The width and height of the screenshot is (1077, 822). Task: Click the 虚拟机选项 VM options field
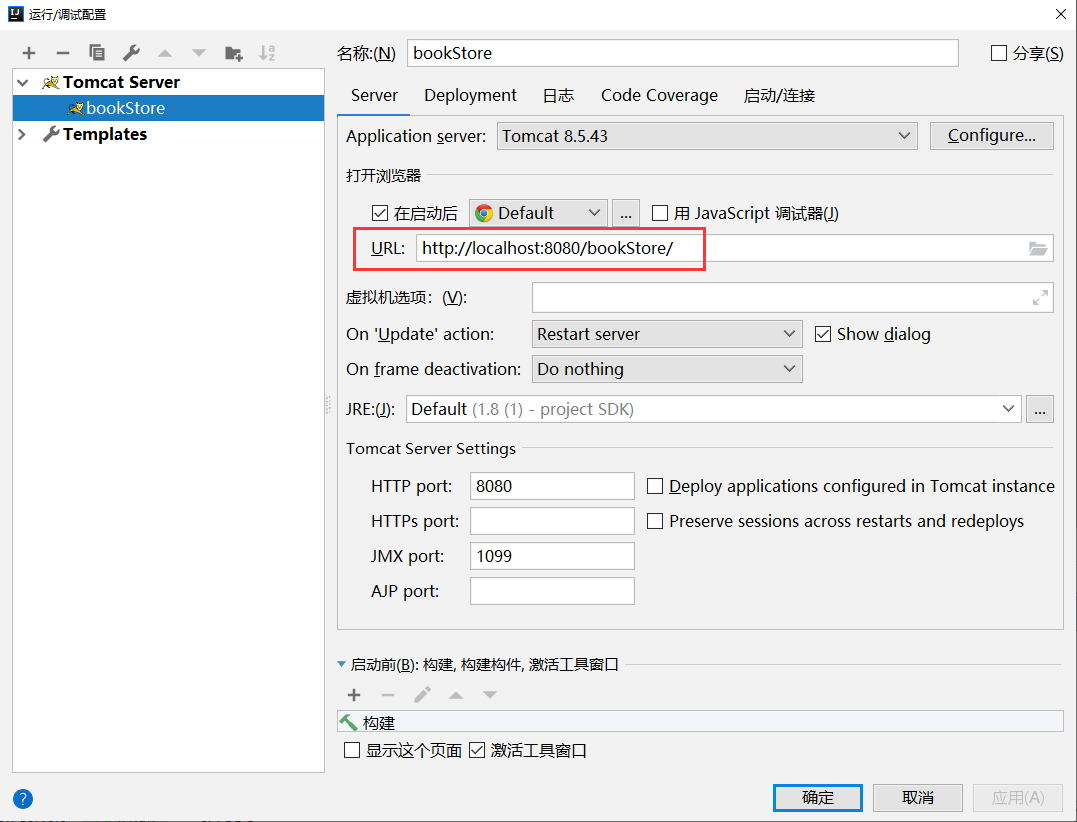[x=793, y=297]
